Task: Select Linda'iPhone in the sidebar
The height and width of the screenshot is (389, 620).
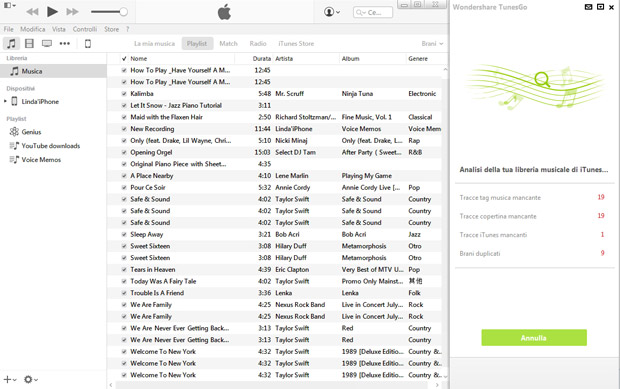Action: pos(40,102)
